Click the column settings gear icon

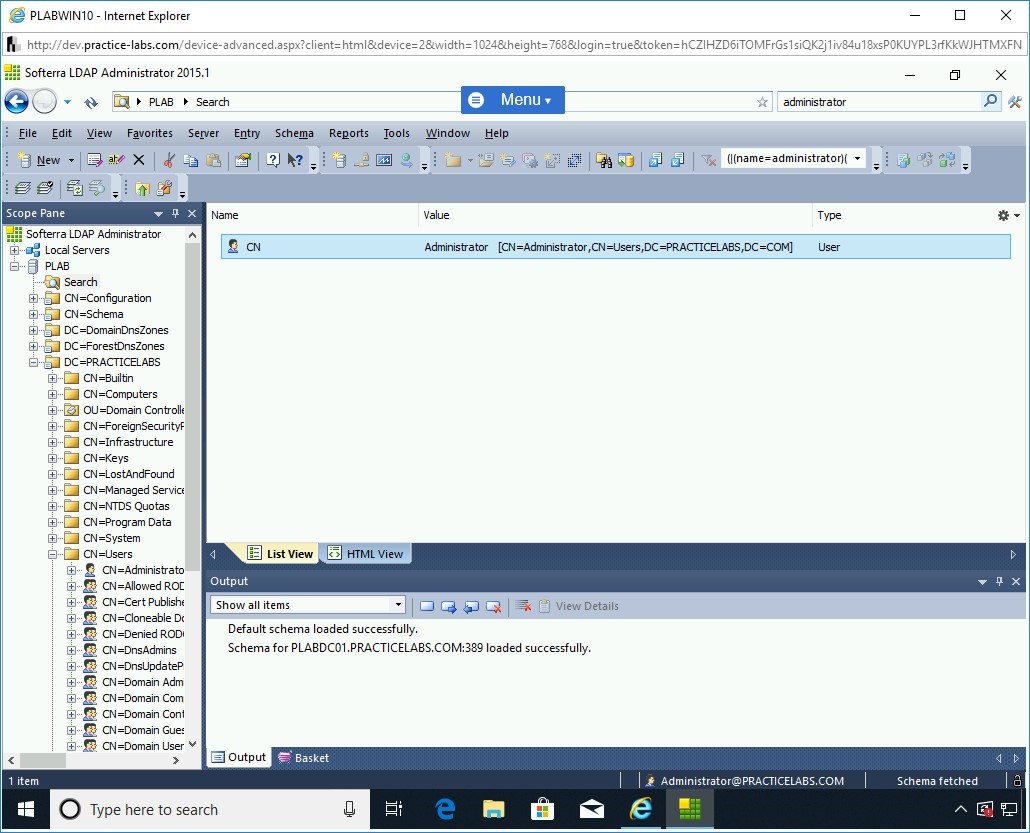[x=1004, y=215]
